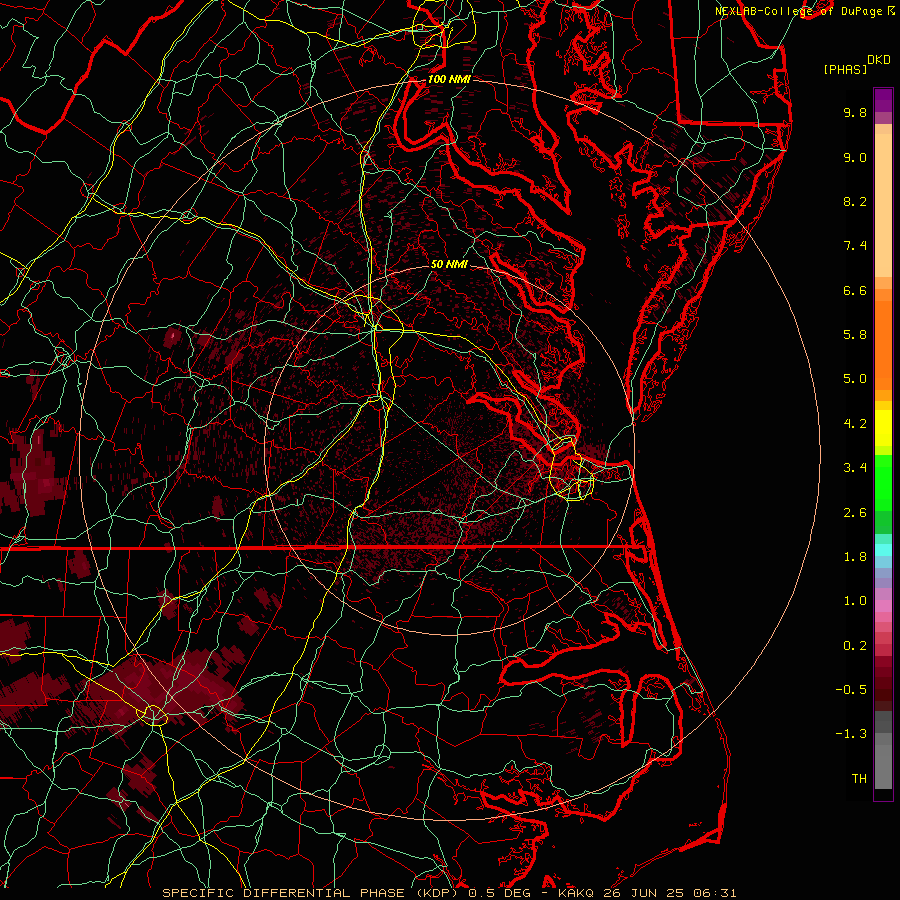Select the 6.6 scale value
The height and width of the screenshot is (900, 900).
(855, 290)
